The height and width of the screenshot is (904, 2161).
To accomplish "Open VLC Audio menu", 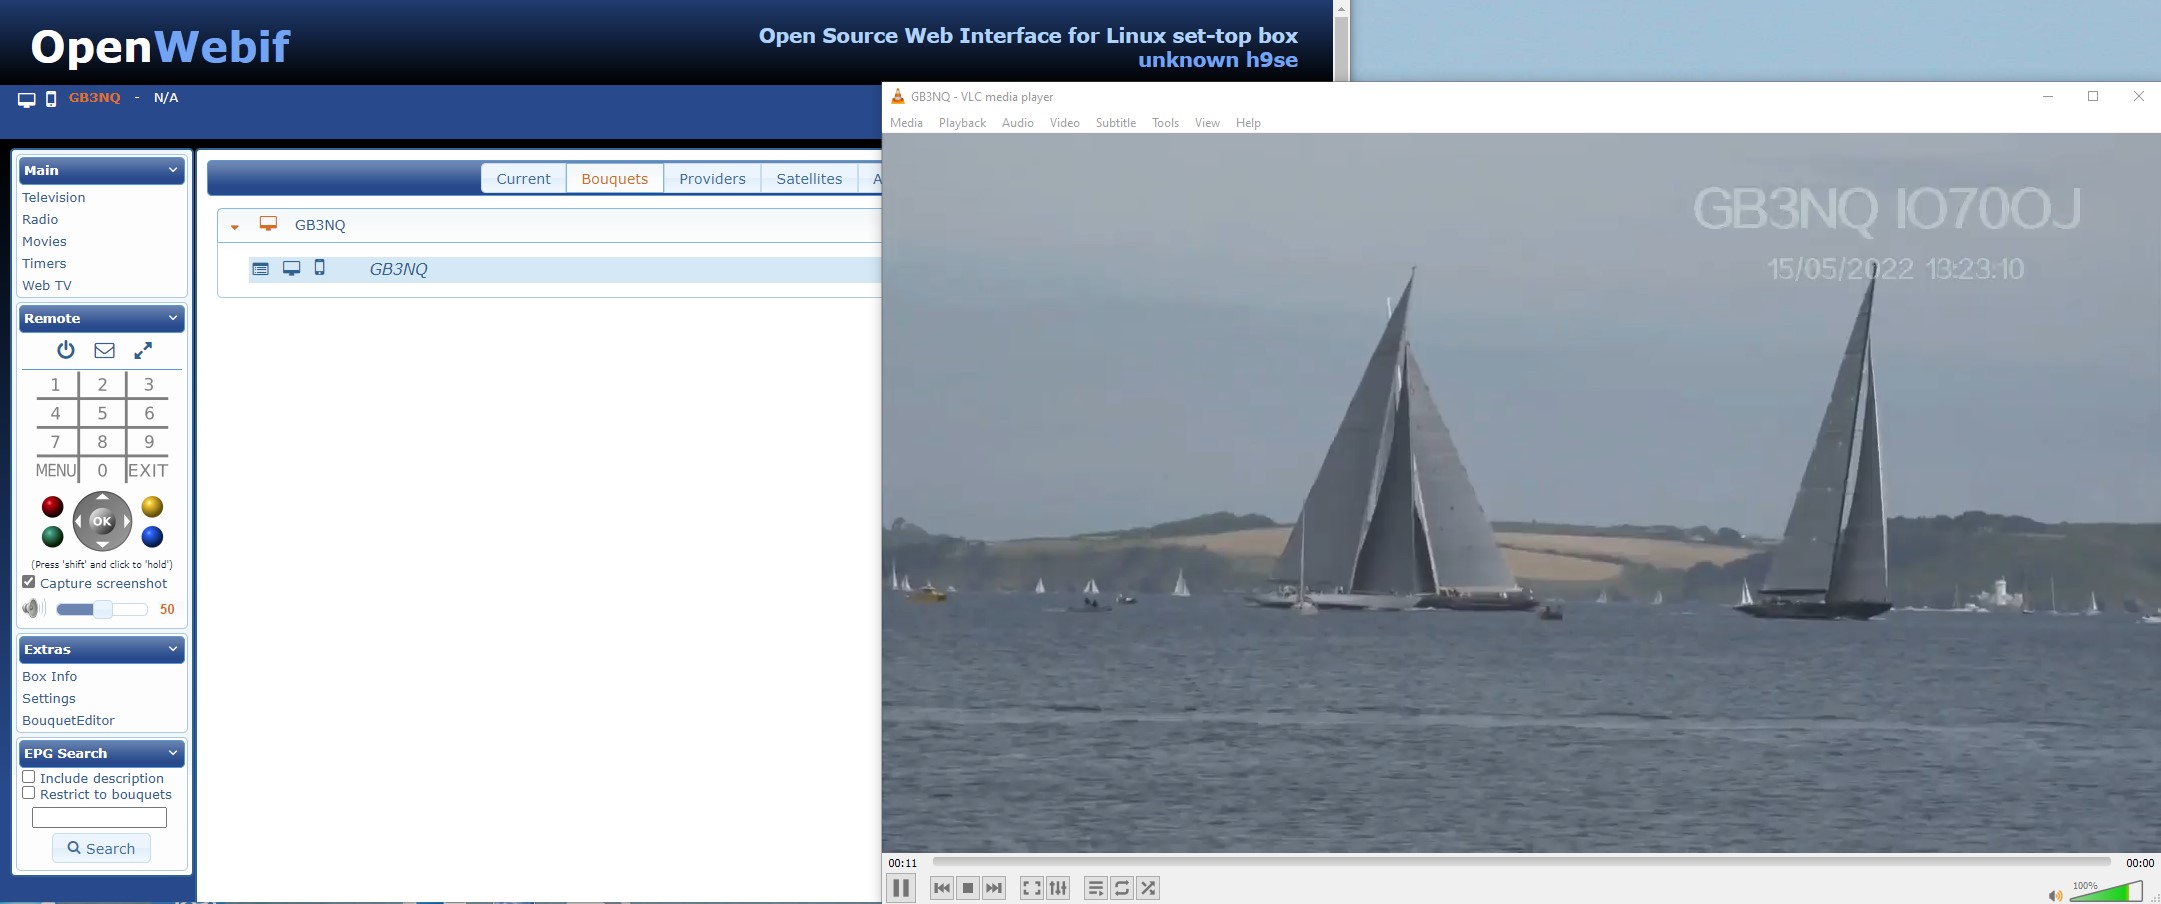I will click(1018, 123).
